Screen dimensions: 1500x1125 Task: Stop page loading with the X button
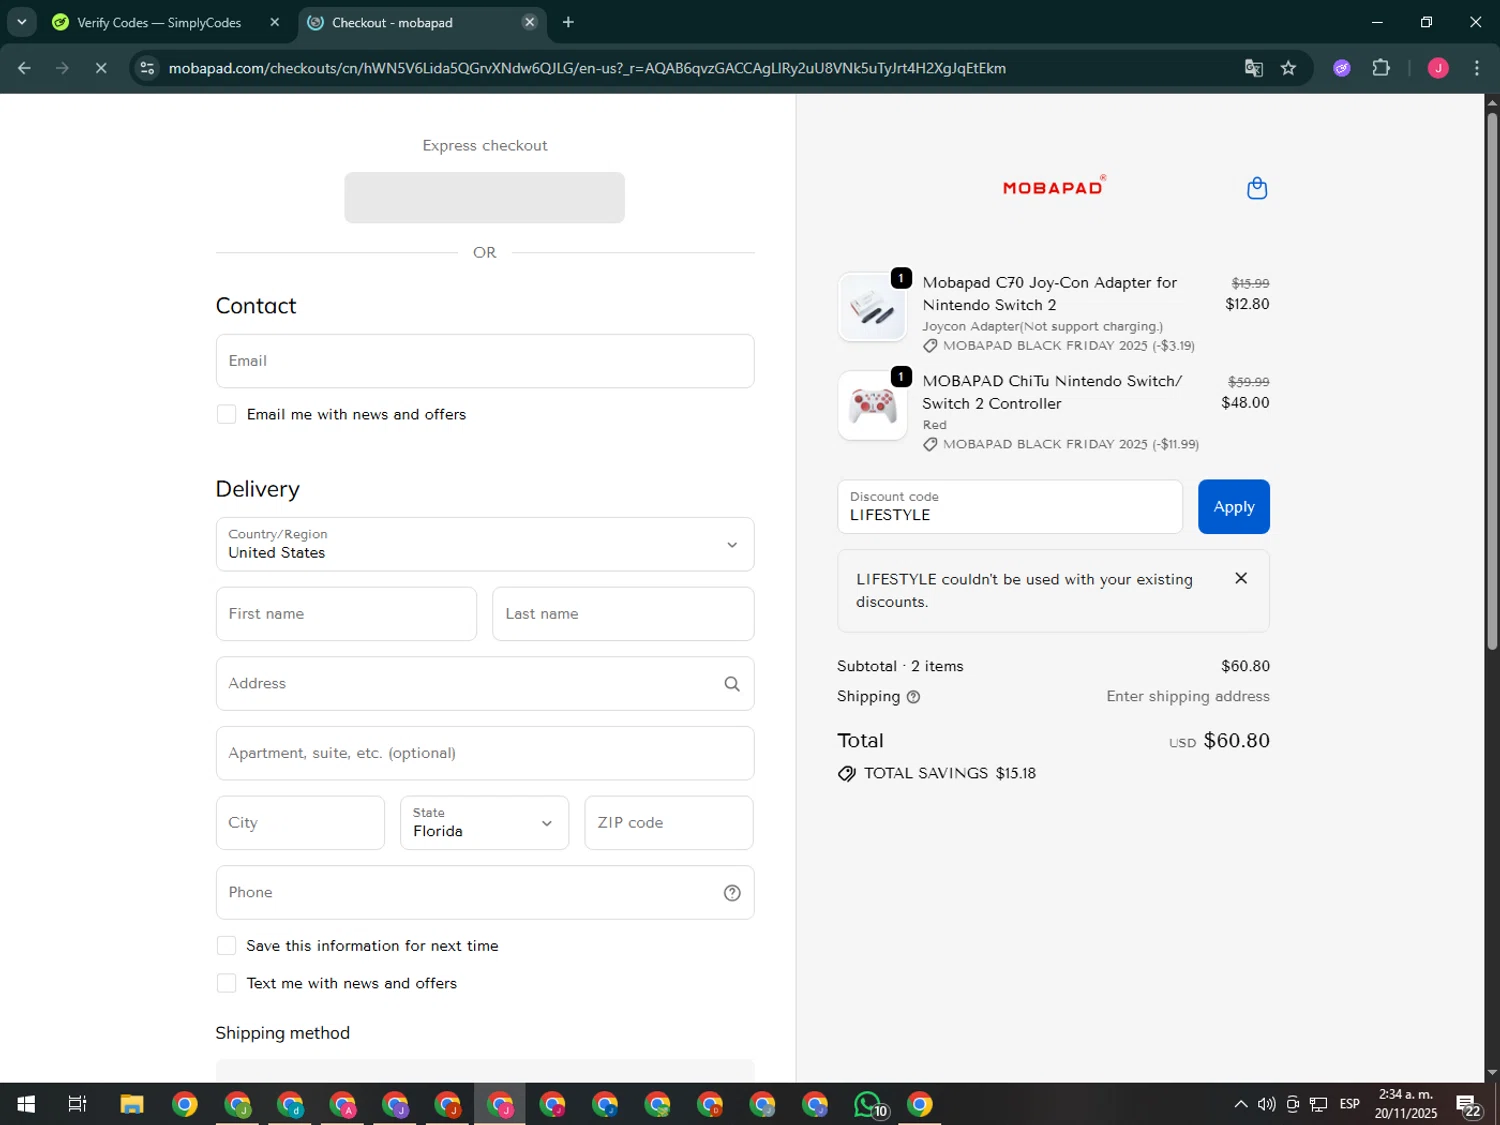click(101, 68)
